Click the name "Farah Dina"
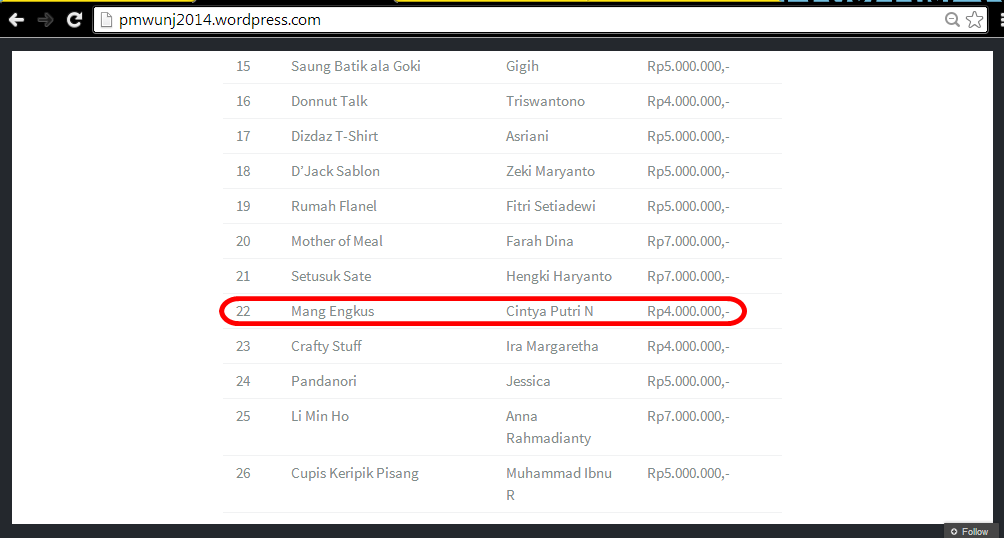1004x538 pixels. coord(540,241)
